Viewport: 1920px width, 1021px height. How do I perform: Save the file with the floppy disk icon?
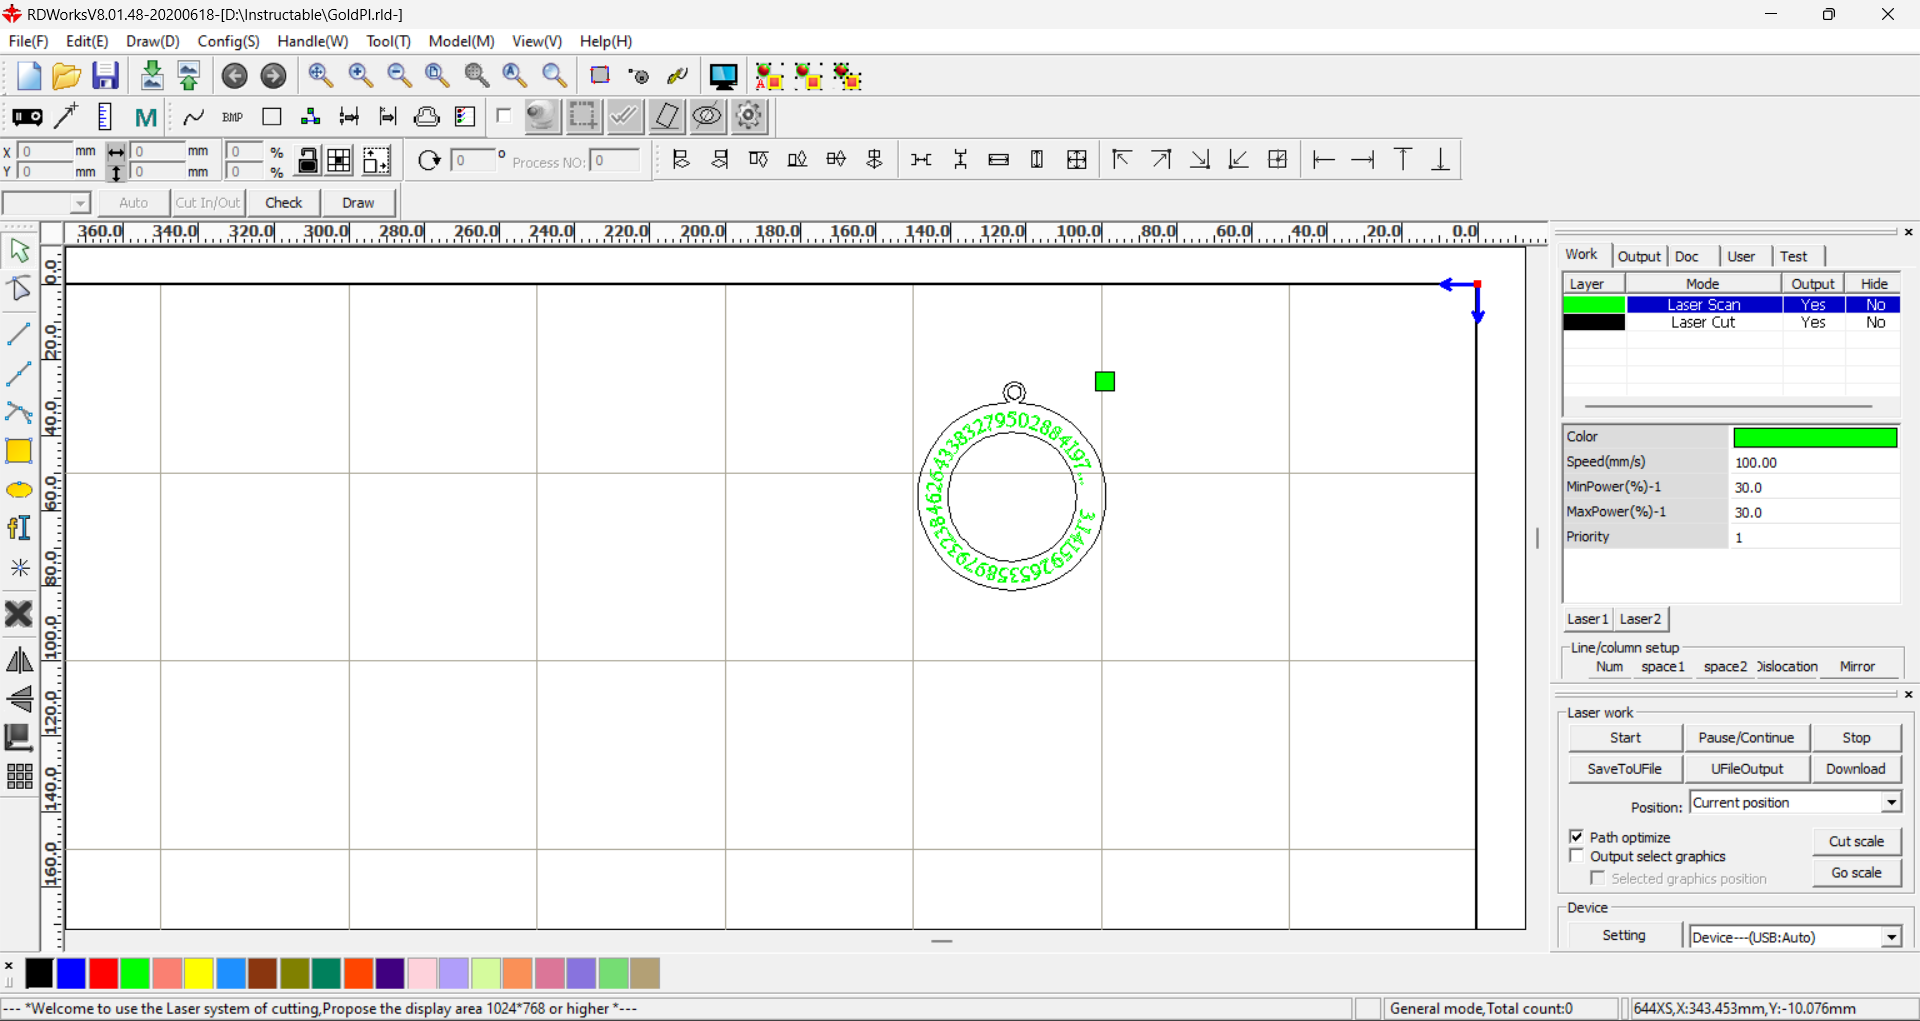105,76
